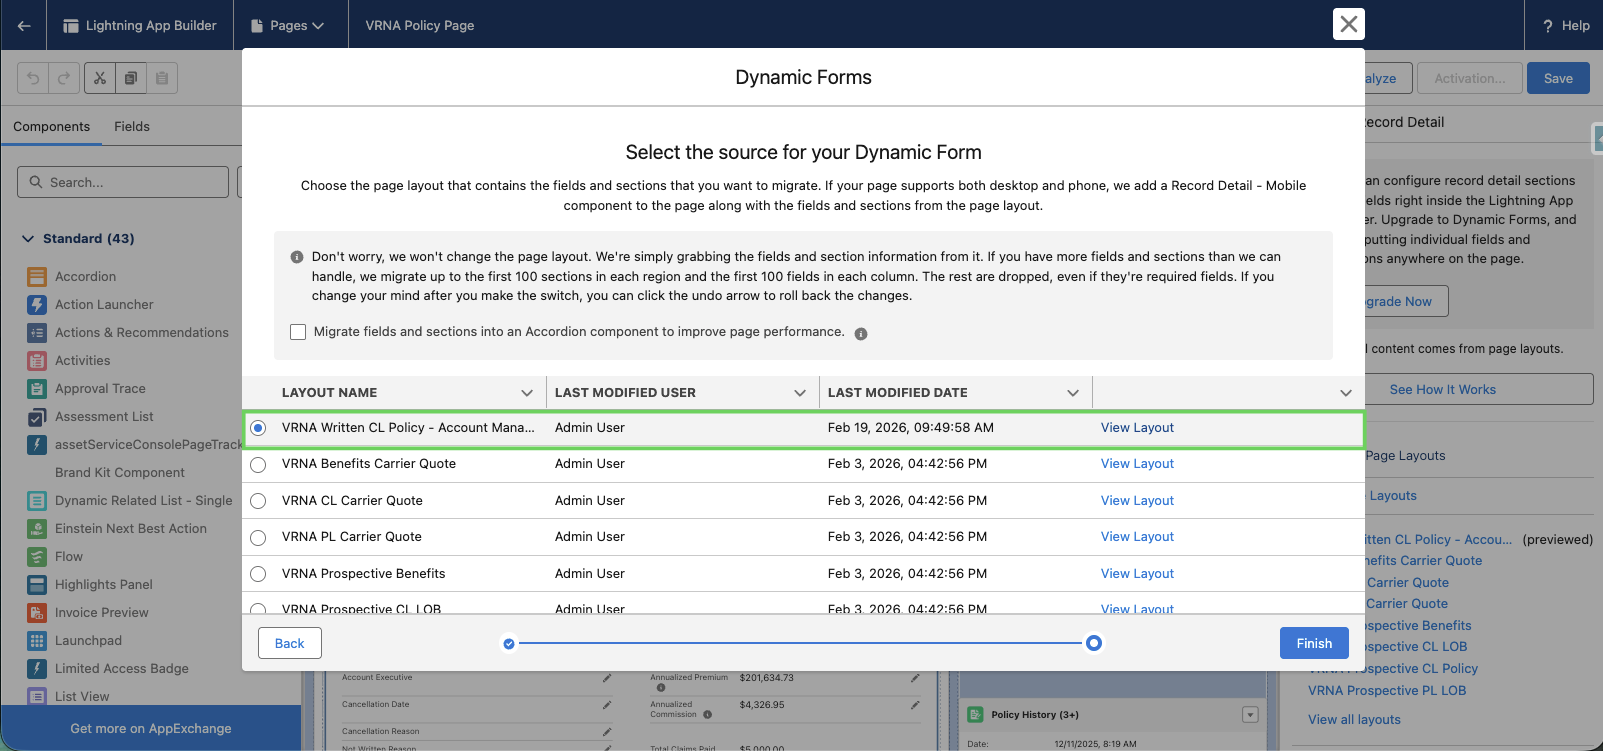The height and width of the screenshot is (751, 1603).
Task: Select the Approval Trace component icon
Action: tap(37, 389)
